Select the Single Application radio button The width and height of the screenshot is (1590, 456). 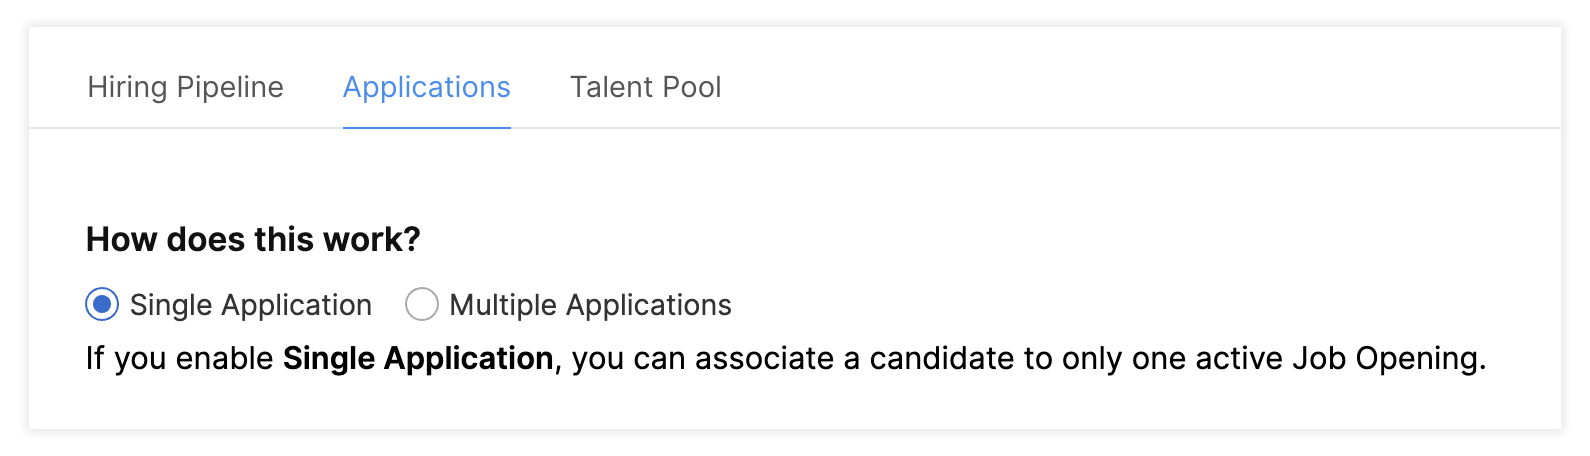coord(102,305)
